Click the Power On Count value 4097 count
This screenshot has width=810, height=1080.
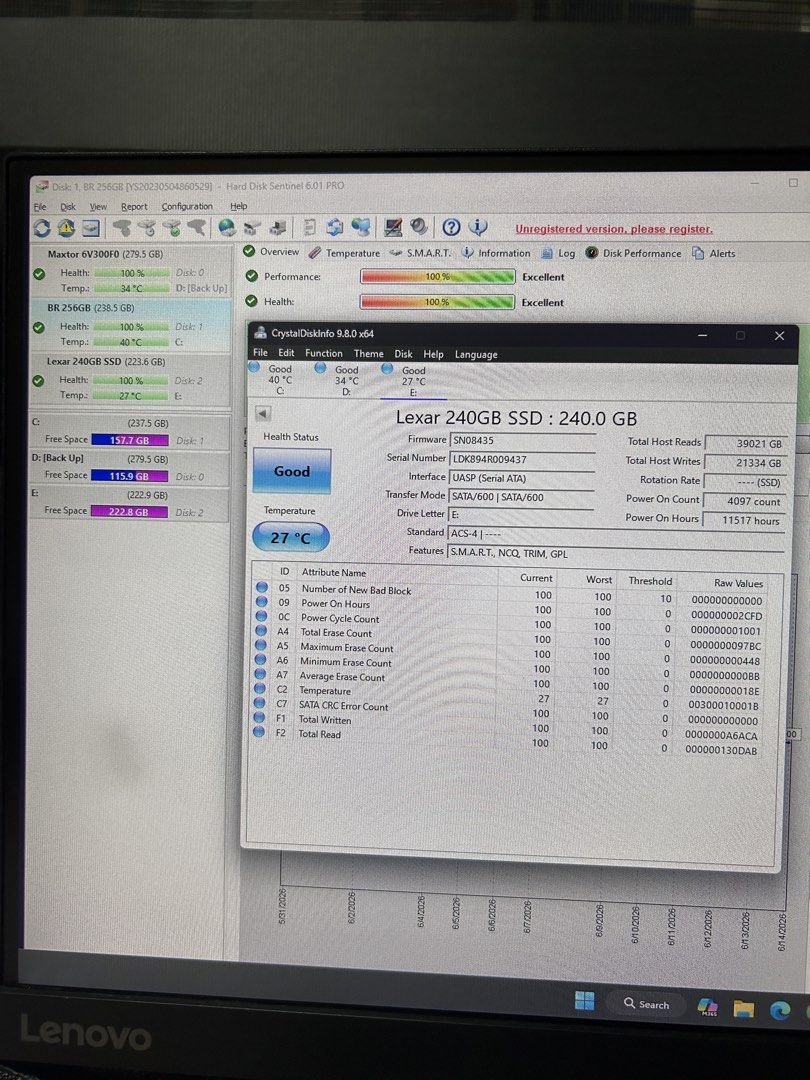point(745,501)
